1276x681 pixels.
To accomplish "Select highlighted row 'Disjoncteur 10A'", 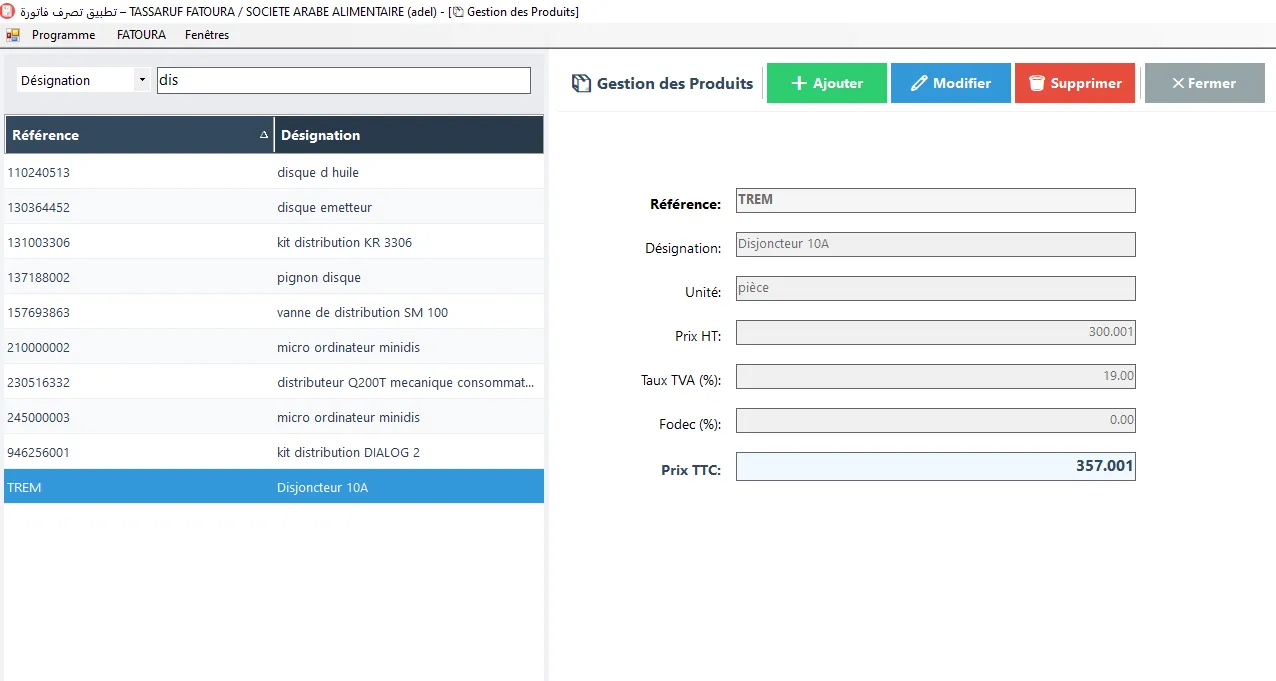I will click(x=274, y=487).
